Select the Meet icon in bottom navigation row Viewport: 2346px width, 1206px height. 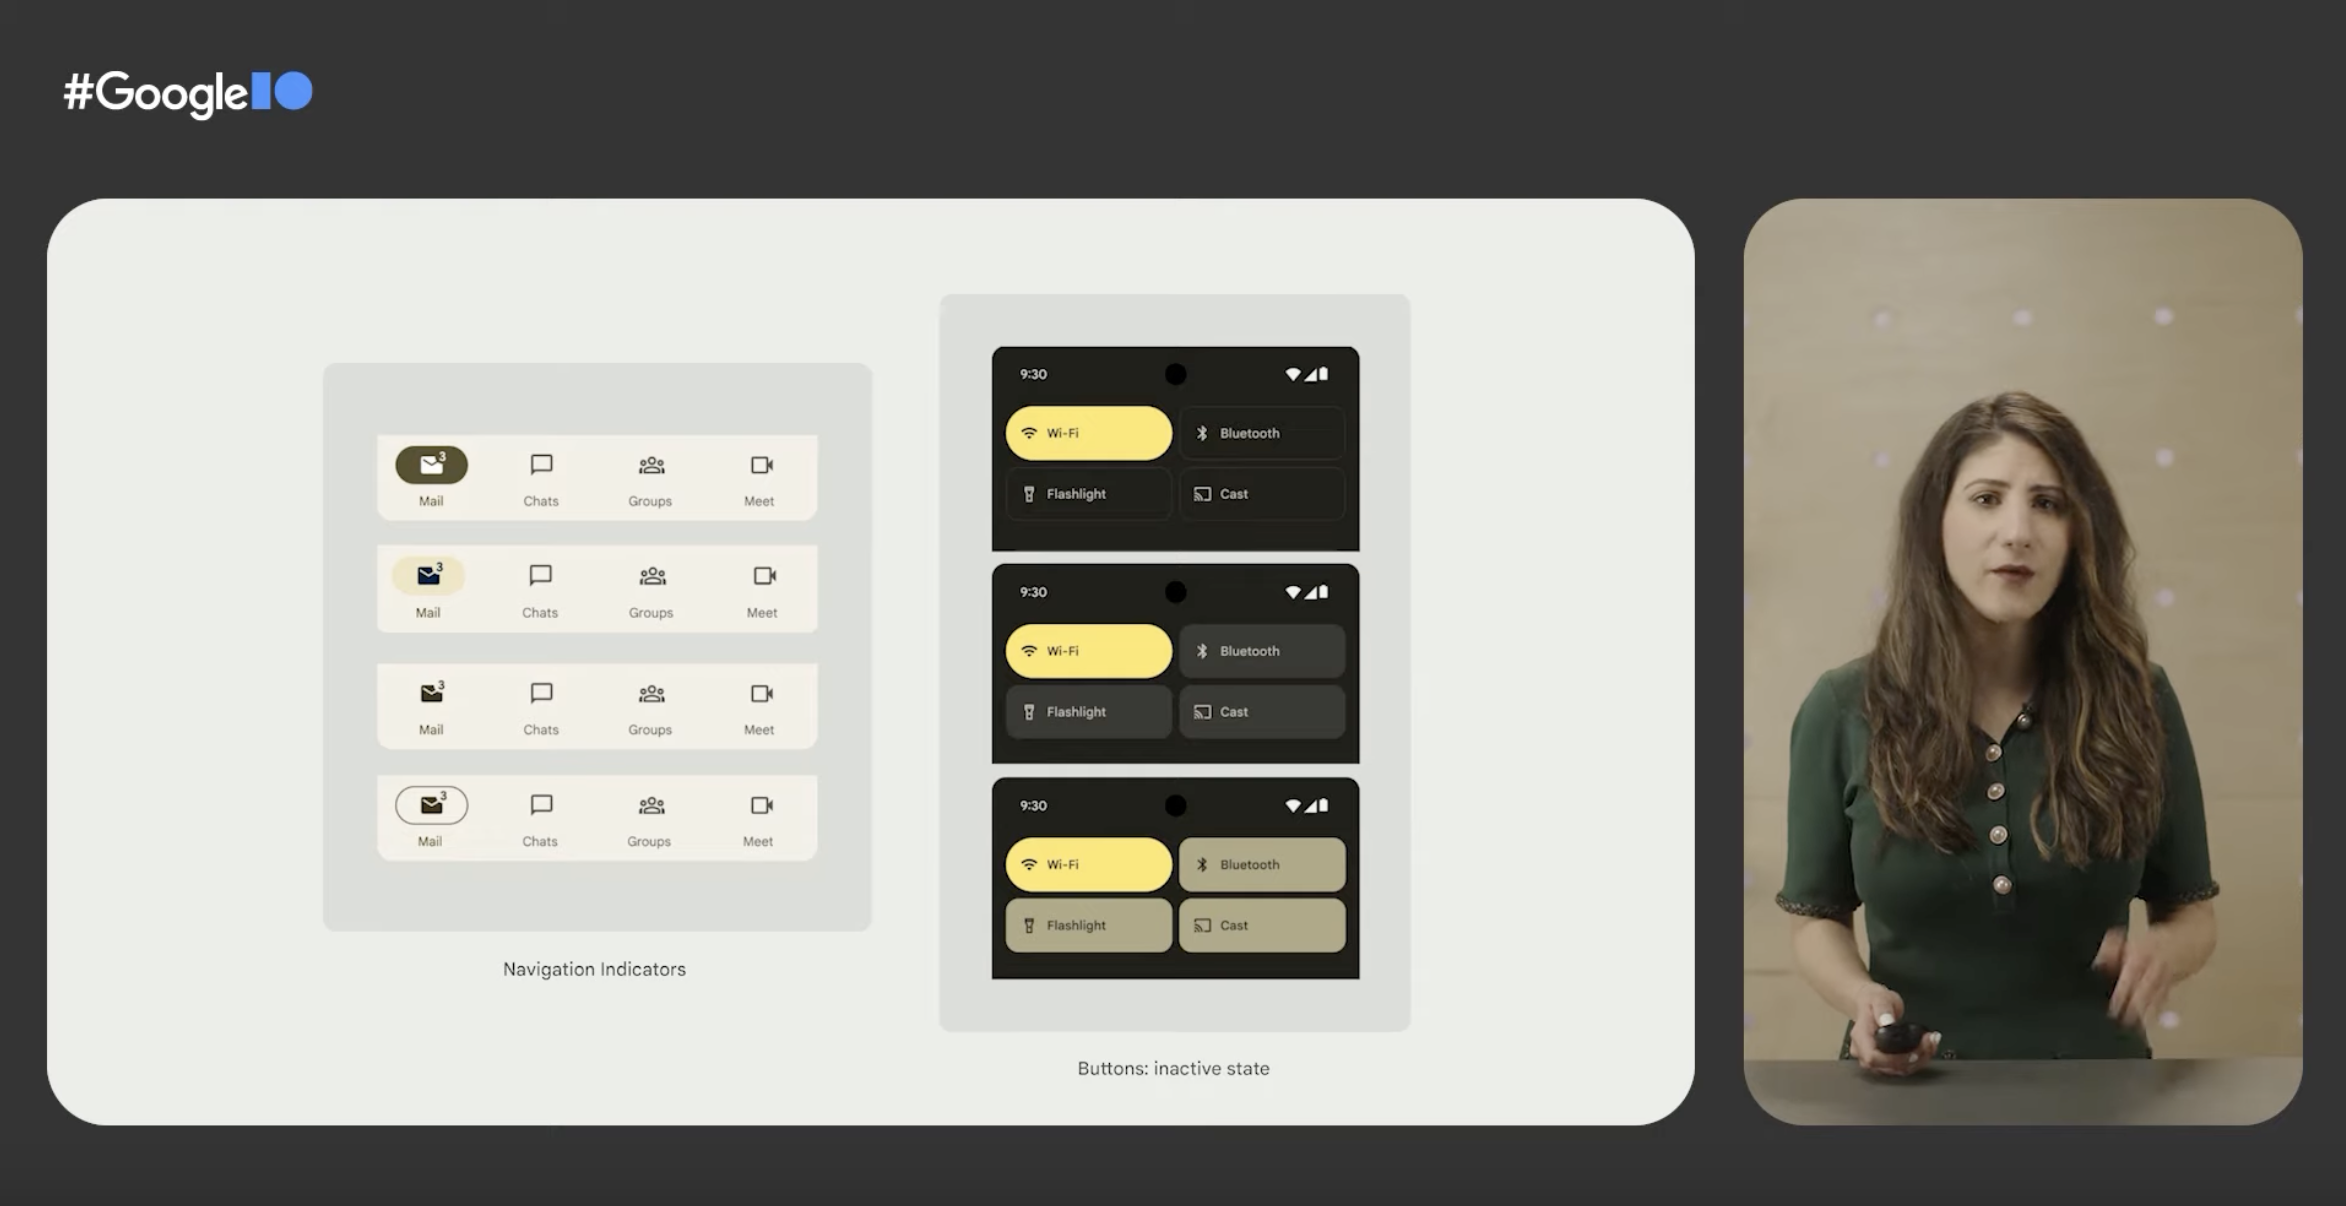point(759,803)
